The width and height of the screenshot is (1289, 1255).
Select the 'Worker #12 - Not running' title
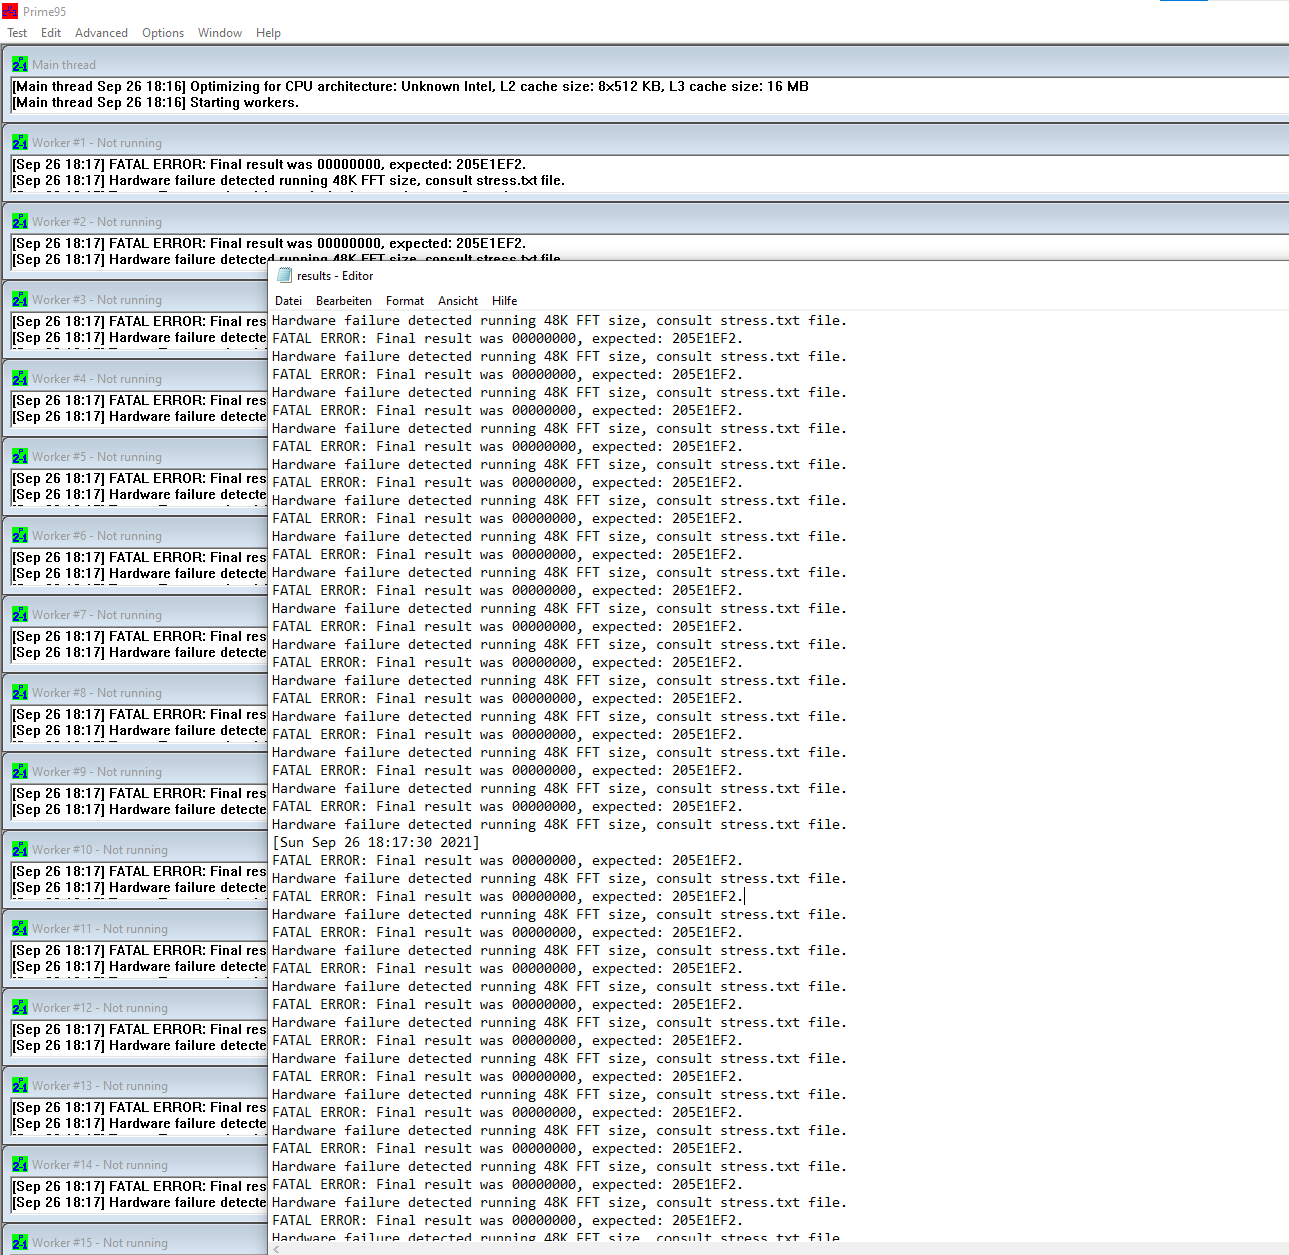click(x=100, y=1008)
